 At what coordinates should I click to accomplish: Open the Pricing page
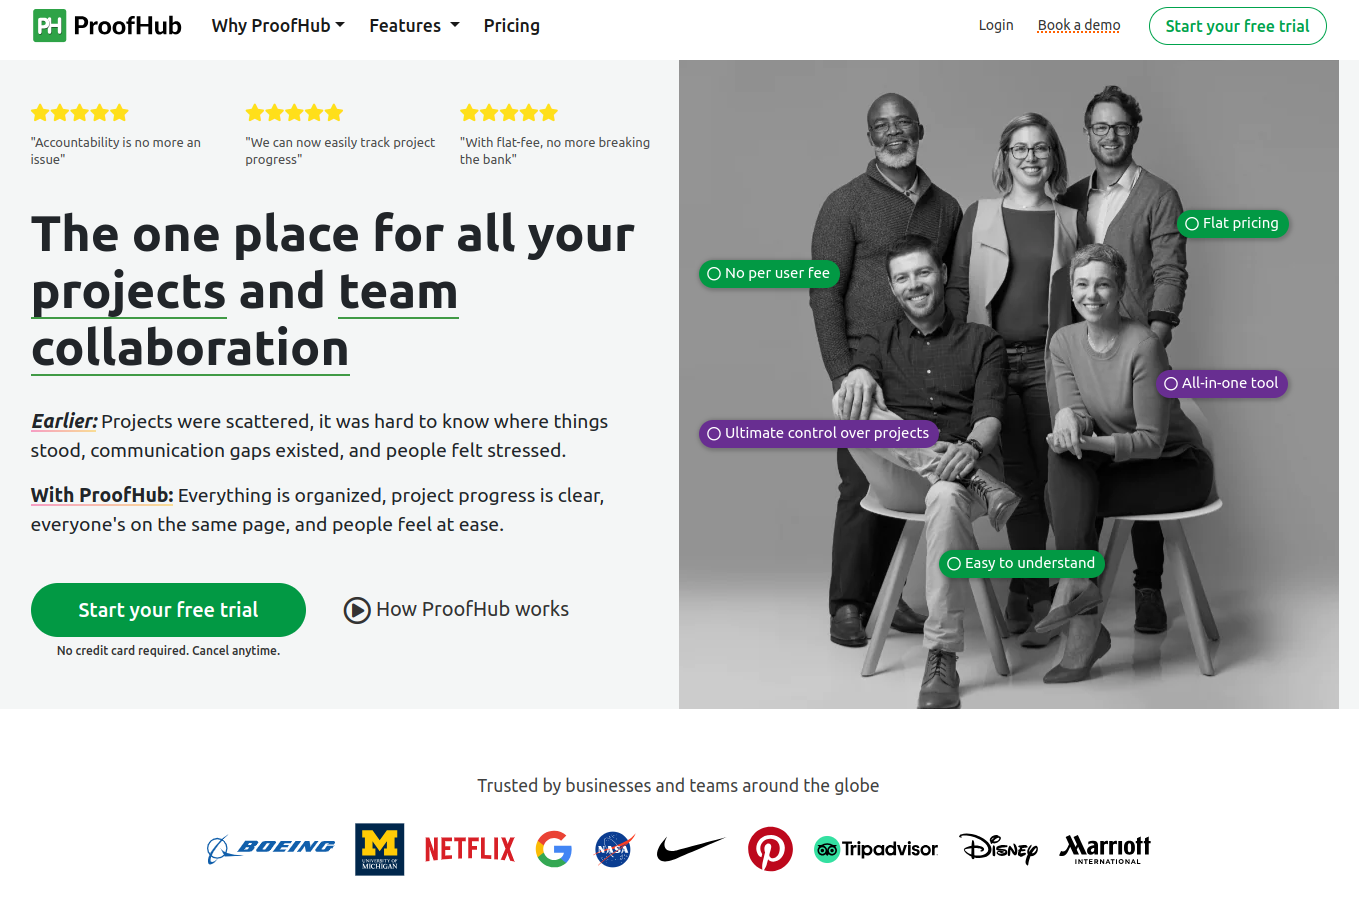[x=511, y=26]
